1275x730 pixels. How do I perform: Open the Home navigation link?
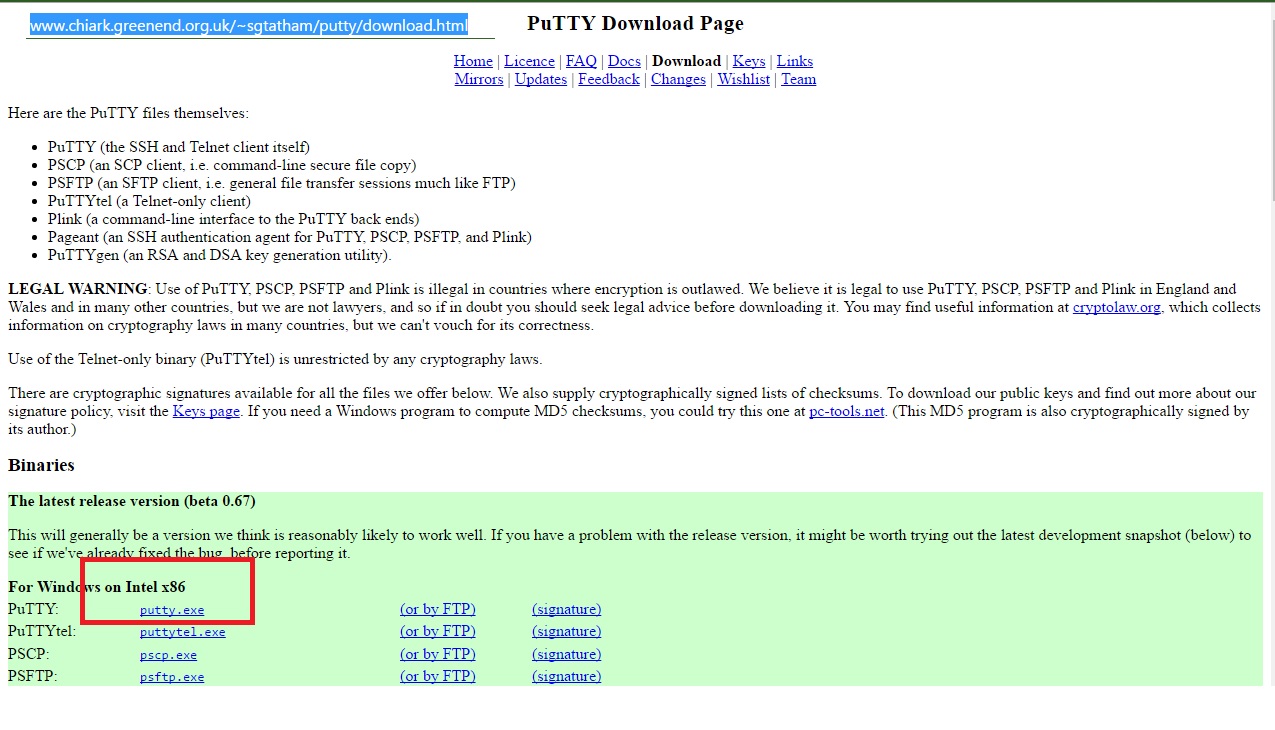tap(473, 61)
